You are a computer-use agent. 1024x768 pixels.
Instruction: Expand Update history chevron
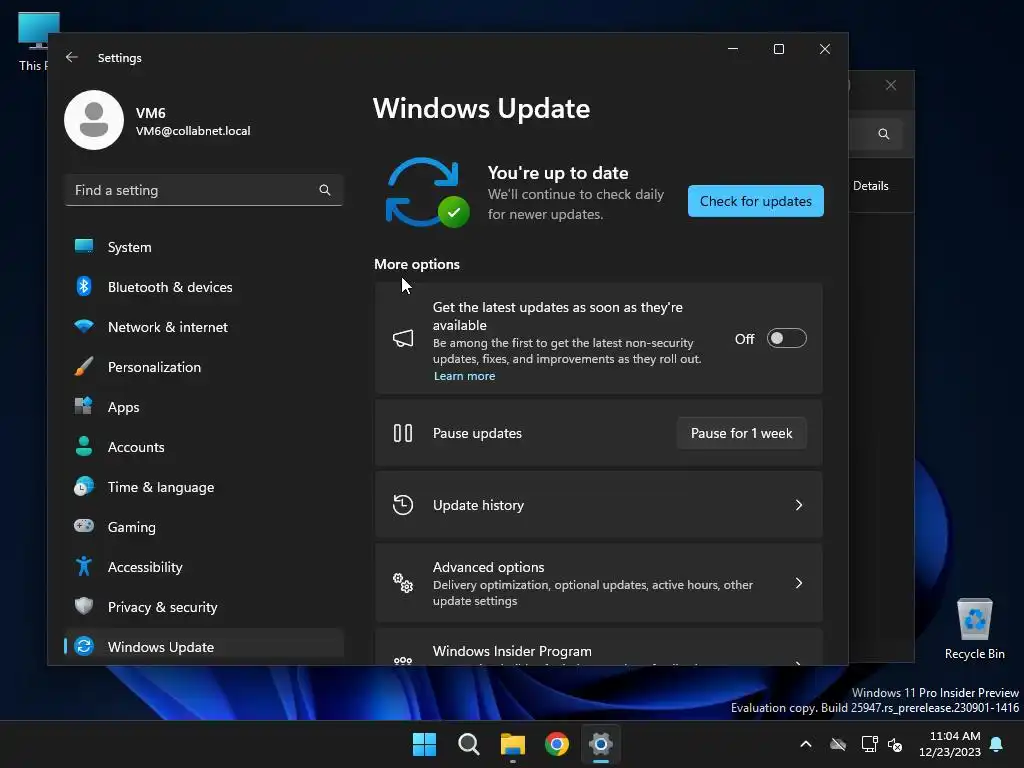[x=799, y=505]
